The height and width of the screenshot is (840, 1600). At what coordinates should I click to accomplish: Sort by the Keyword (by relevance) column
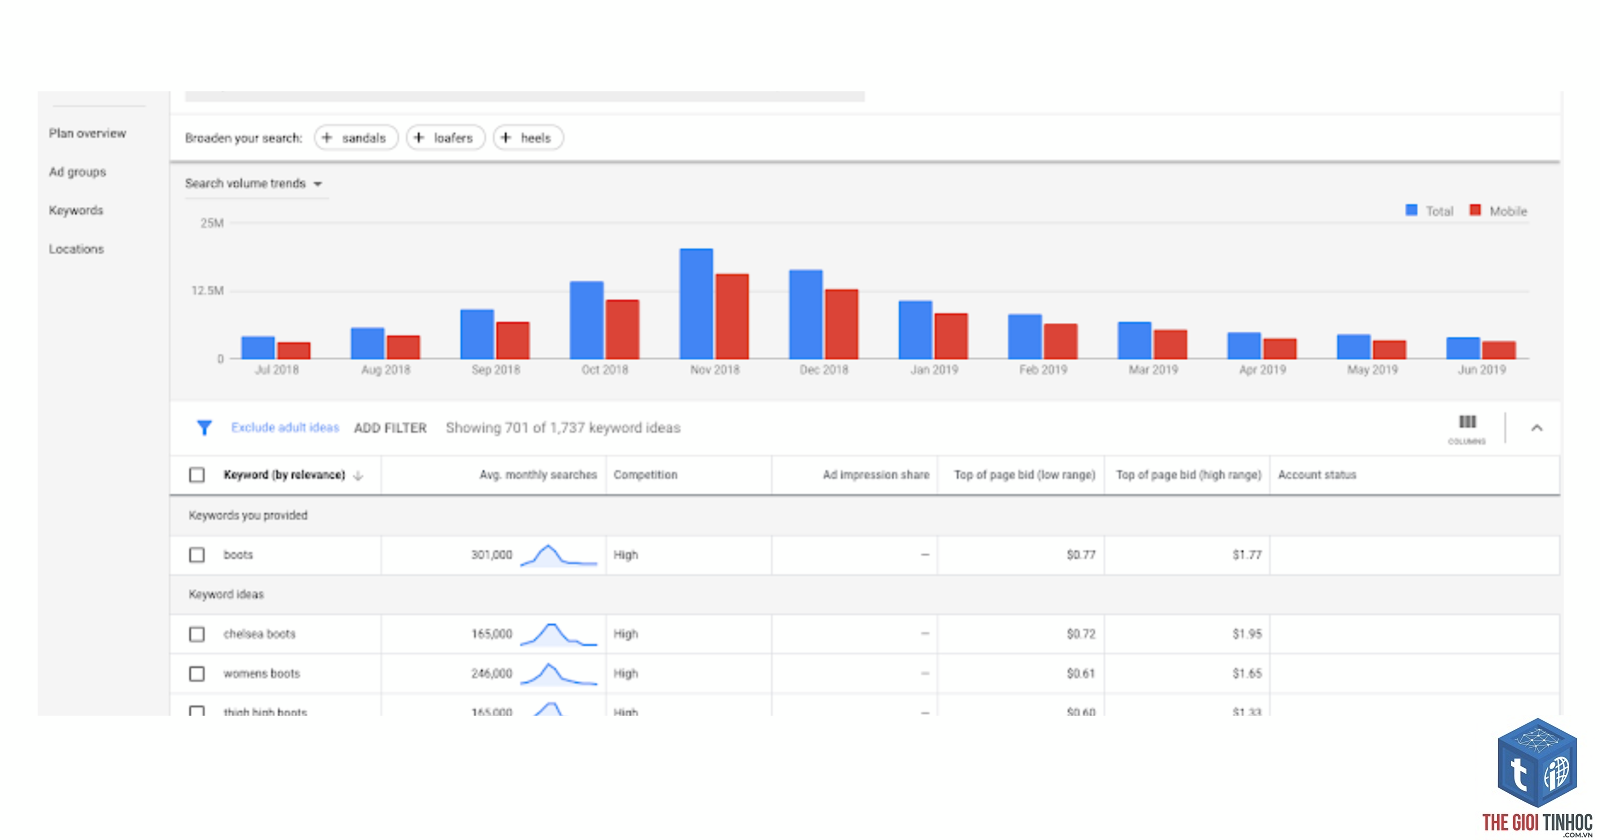pyautogui.click(x=293, y=475)
